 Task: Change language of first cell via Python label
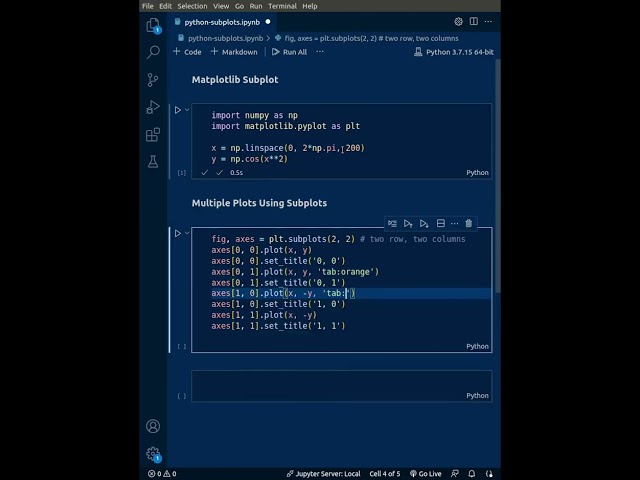[x=477, y=173]
